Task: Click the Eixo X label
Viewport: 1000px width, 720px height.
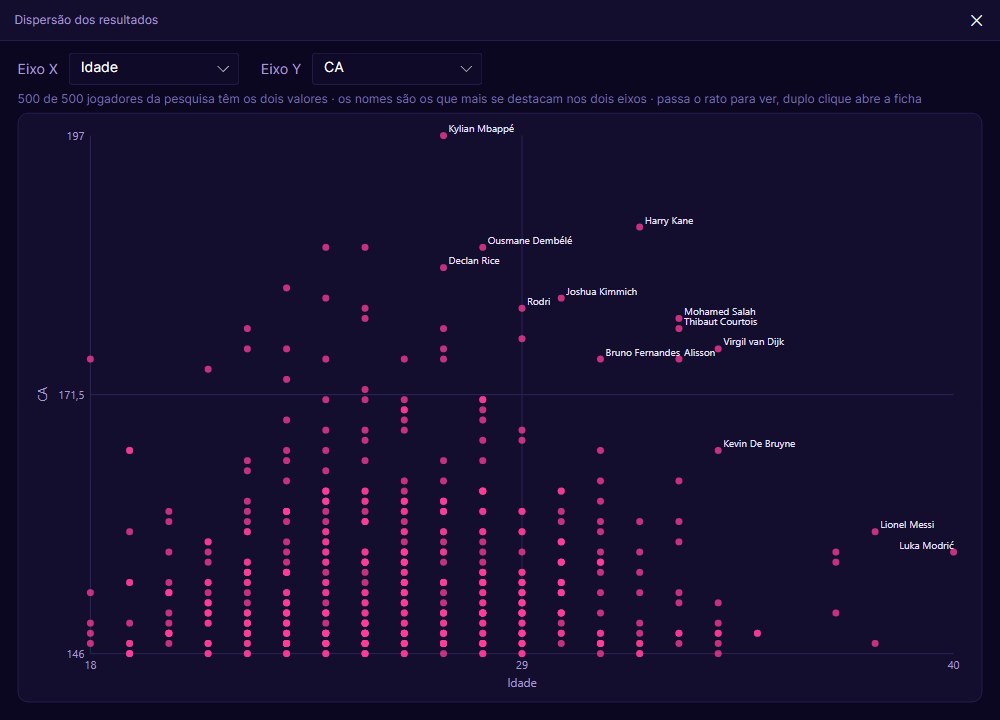Action: [38, 70]
